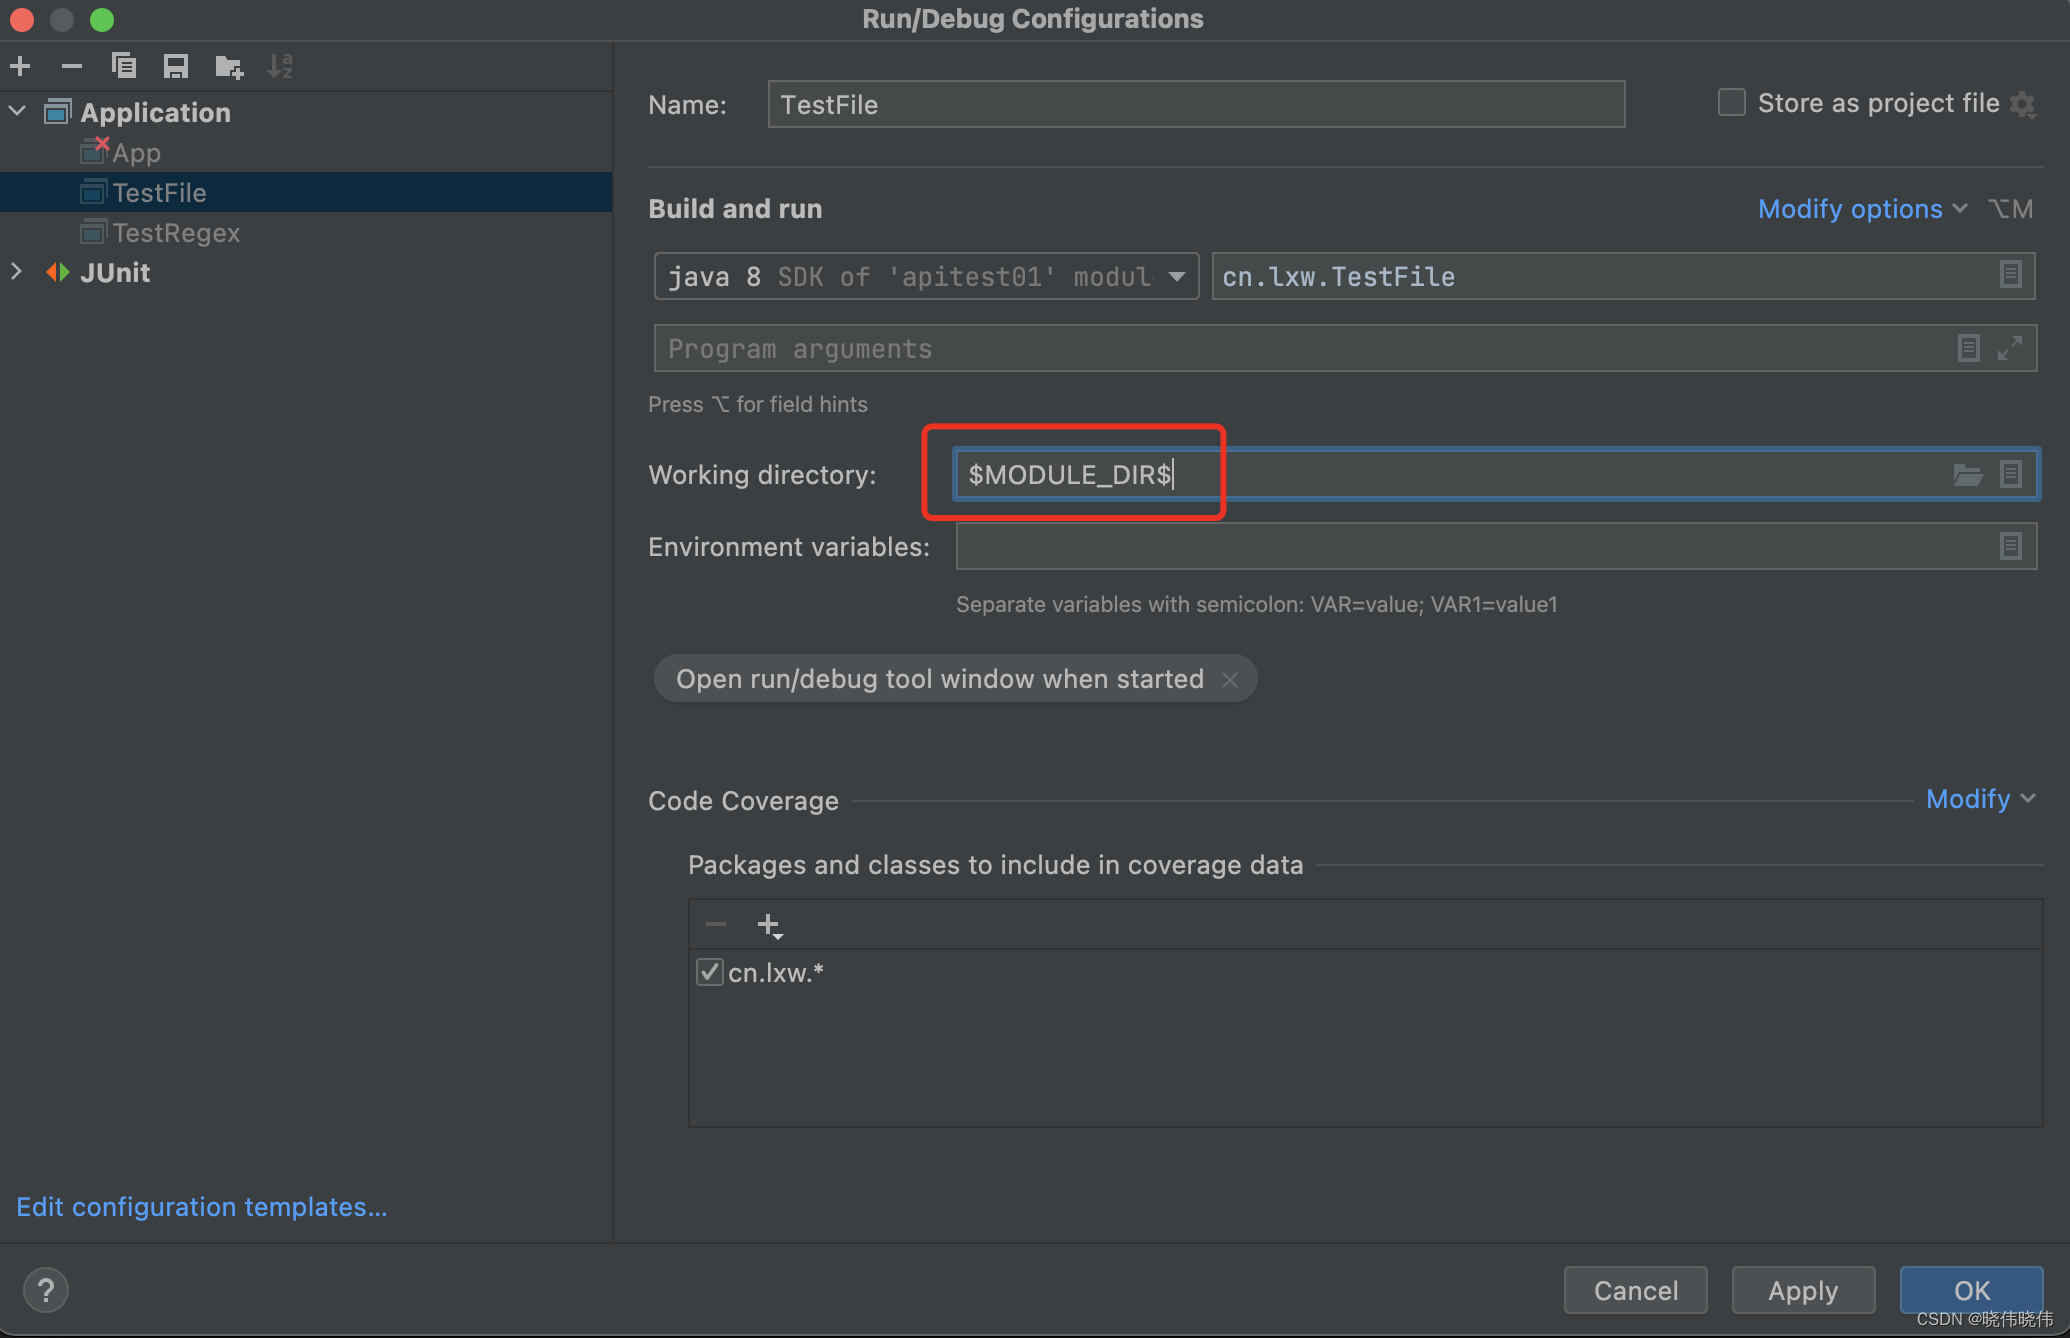This screenshot has height=1338, width=2070.
Task: Remove the Open run/debug tool window tag
Action: 1230,679
